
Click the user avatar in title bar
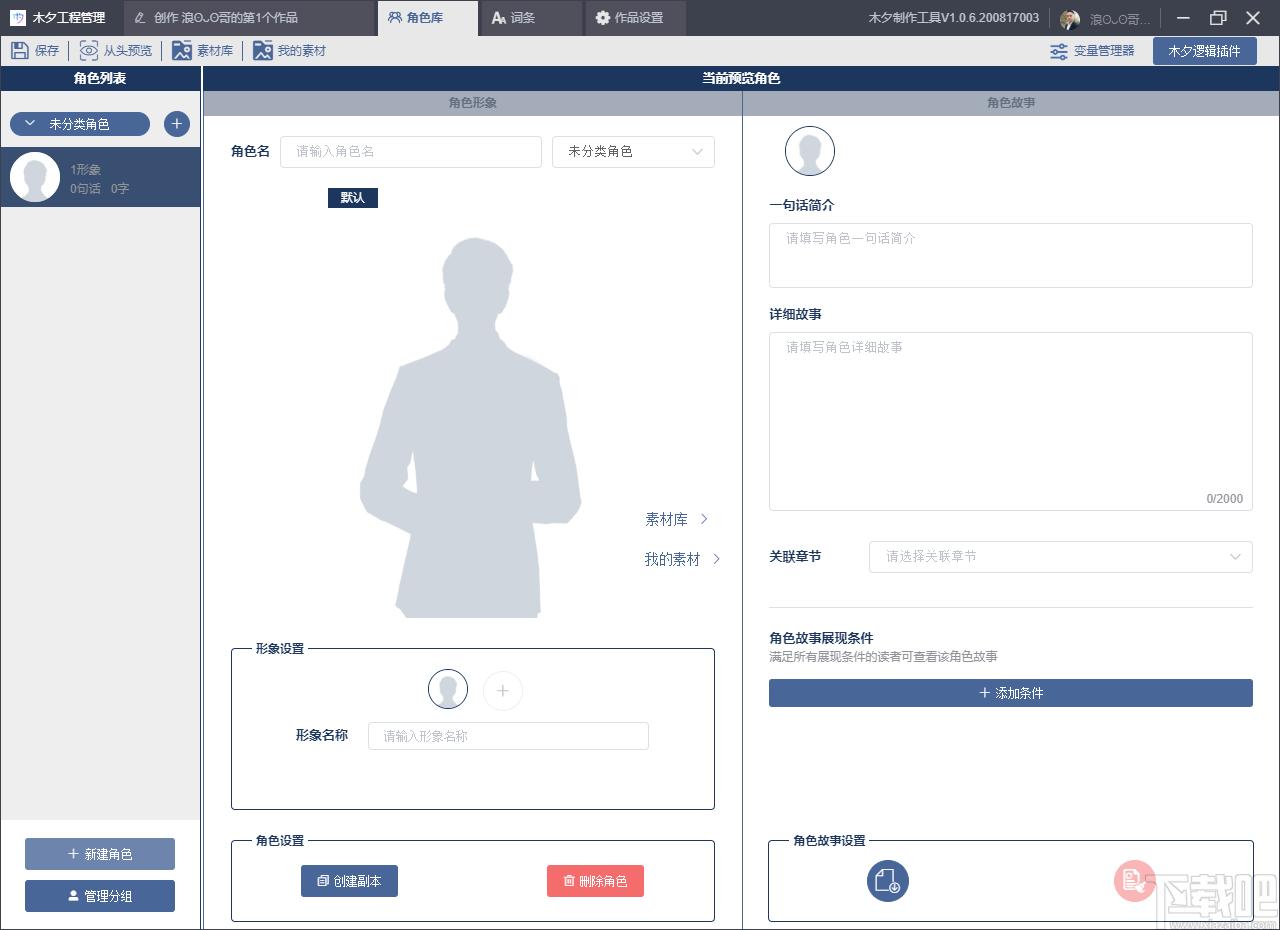click(1070, 19)
